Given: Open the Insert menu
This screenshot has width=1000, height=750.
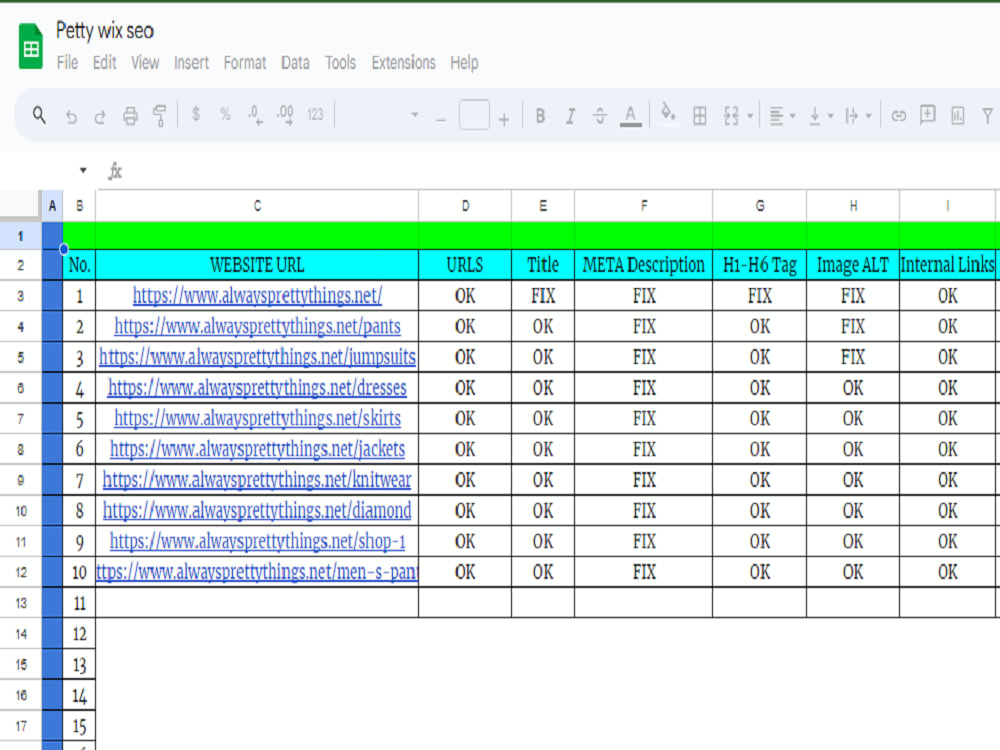Looking at the screenshot, I should click(191, 62).
